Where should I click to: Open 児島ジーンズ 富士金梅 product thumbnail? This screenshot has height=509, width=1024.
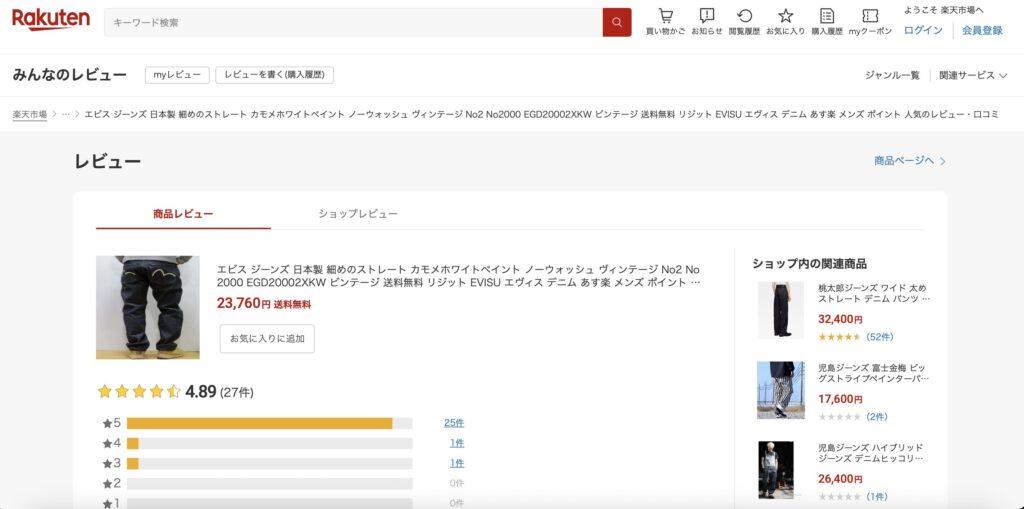click(780, 390)
